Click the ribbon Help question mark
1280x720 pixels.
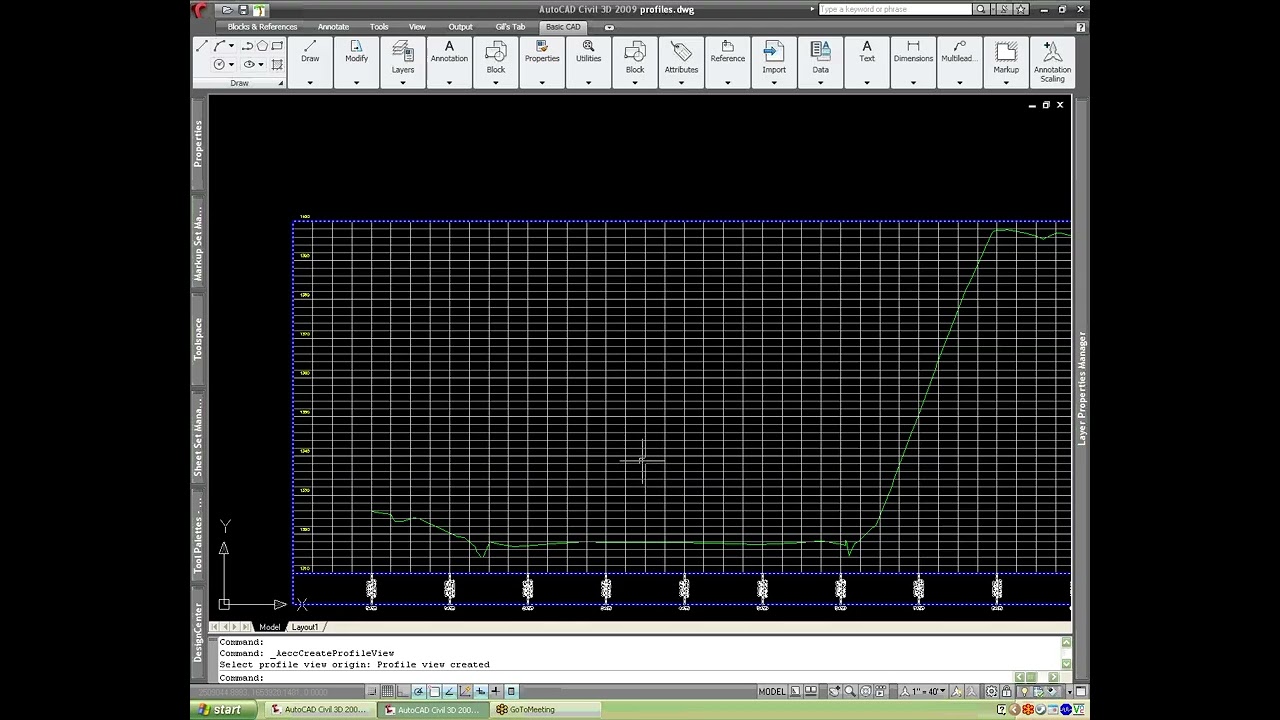click(x=1081, y=27)
